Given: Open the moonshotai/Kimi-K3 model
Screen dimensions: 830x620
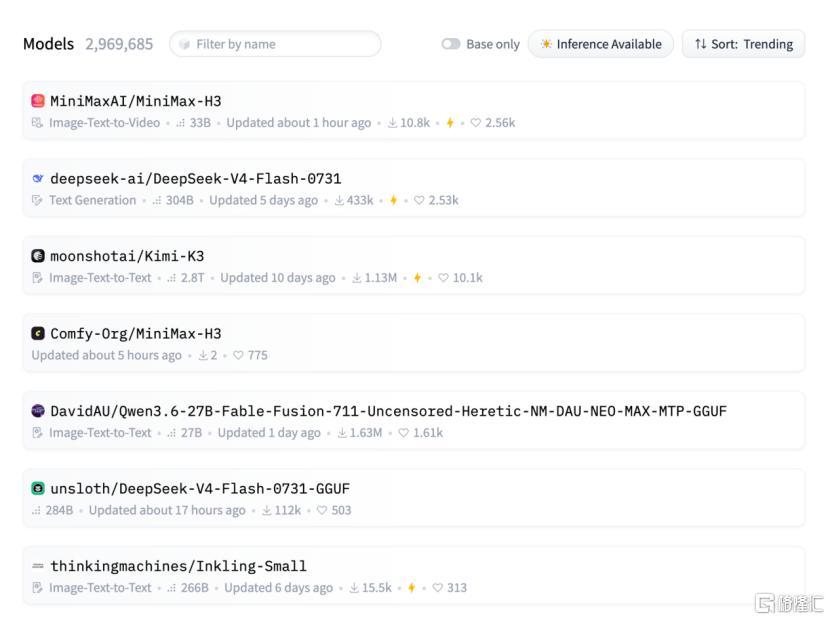Looking at the screenshot, I should click(x=127, y=256).
